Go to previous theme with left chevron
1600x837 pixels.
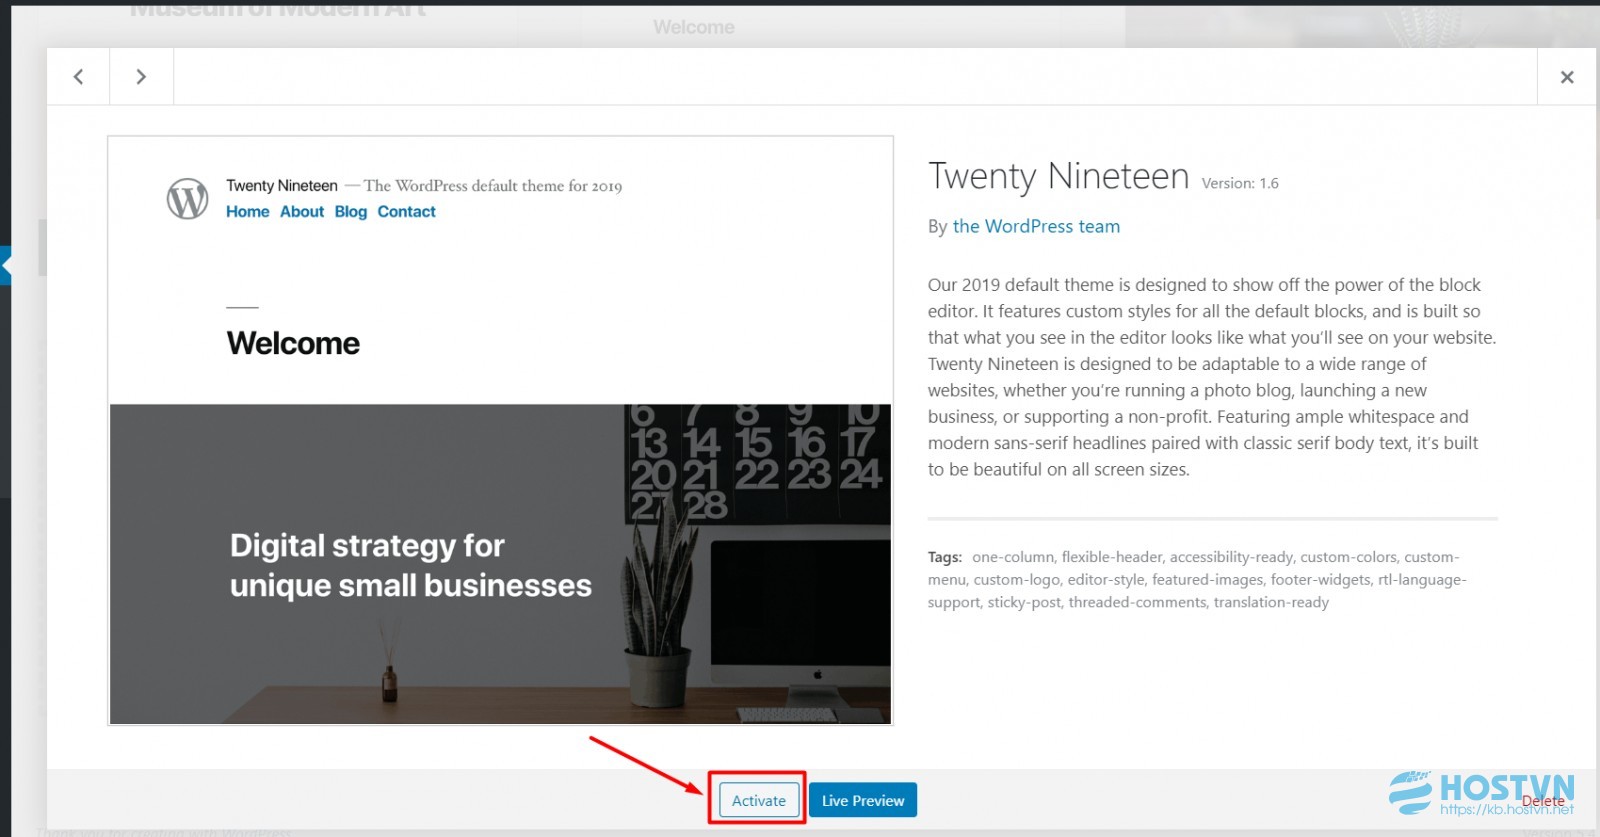point(78,77)
